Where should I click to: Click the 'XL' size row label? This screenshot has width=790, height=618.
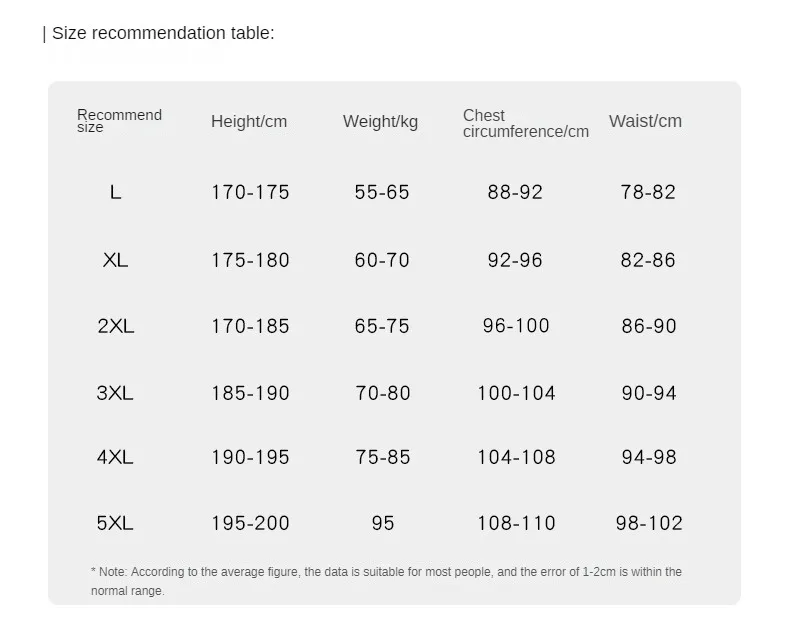[115, 260]
